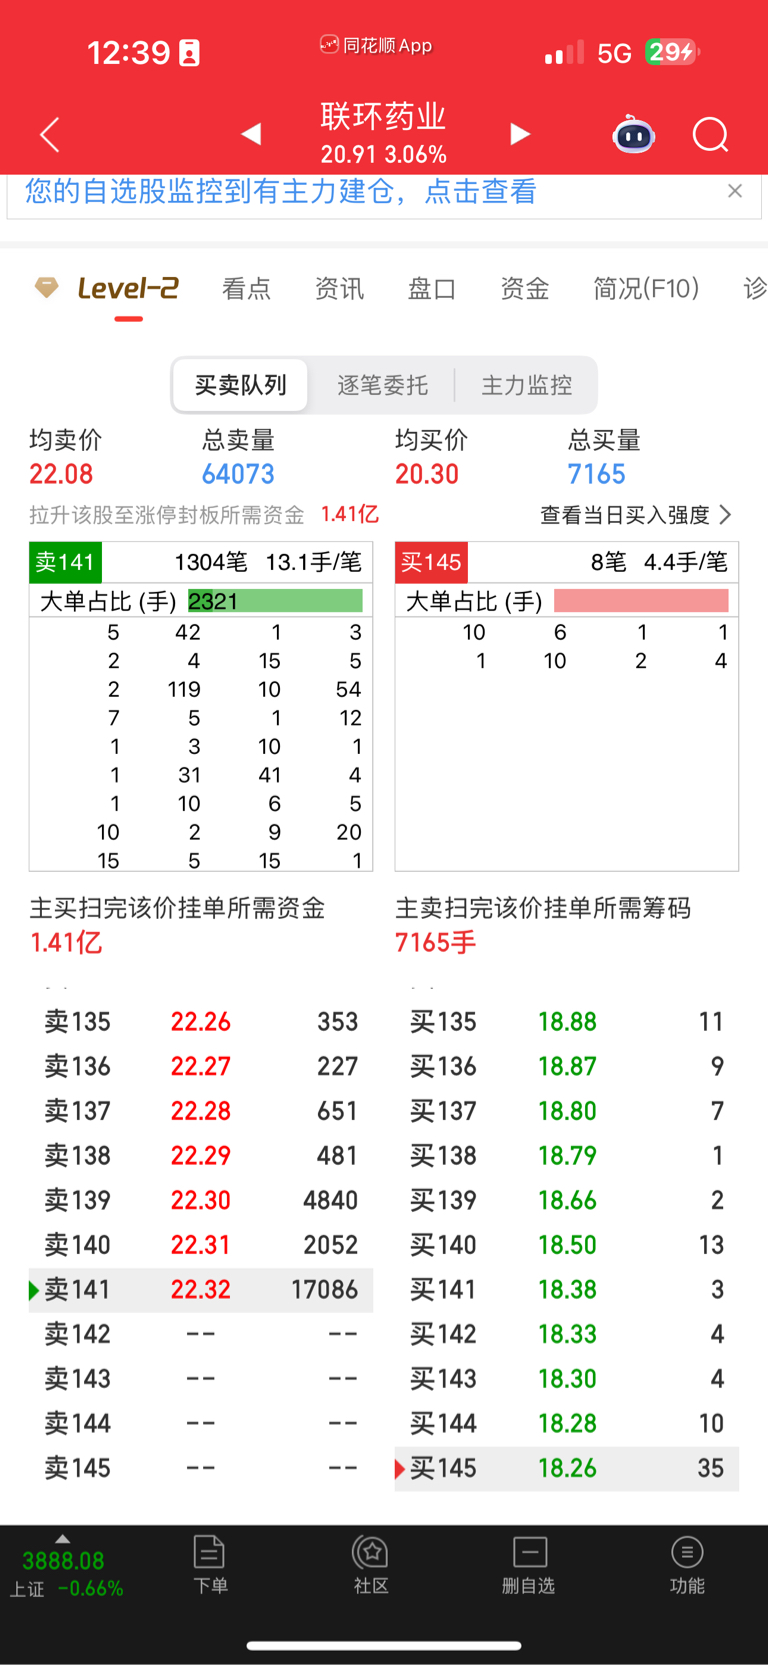Select the 买136 row at 18.87

(567, 1066)
